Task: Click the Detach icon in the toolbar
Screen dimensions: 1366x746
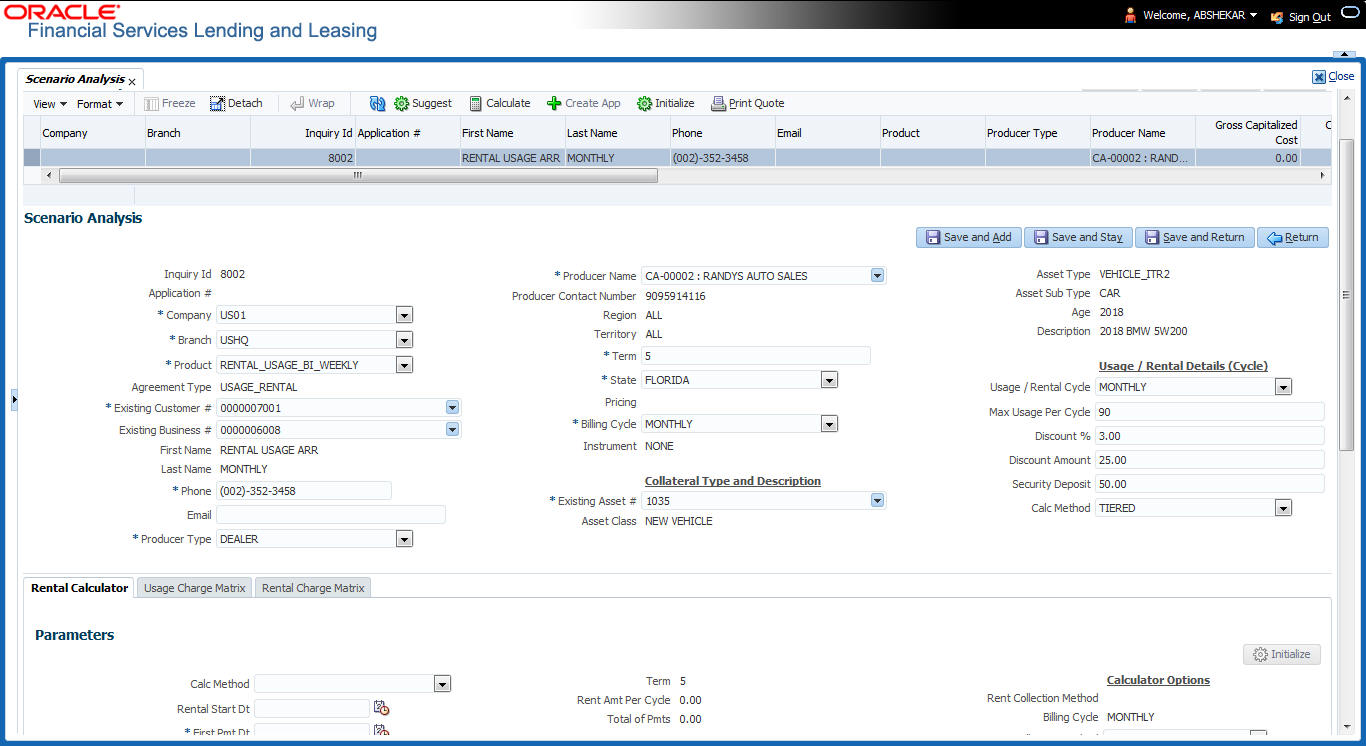Action: click(215, 103)
